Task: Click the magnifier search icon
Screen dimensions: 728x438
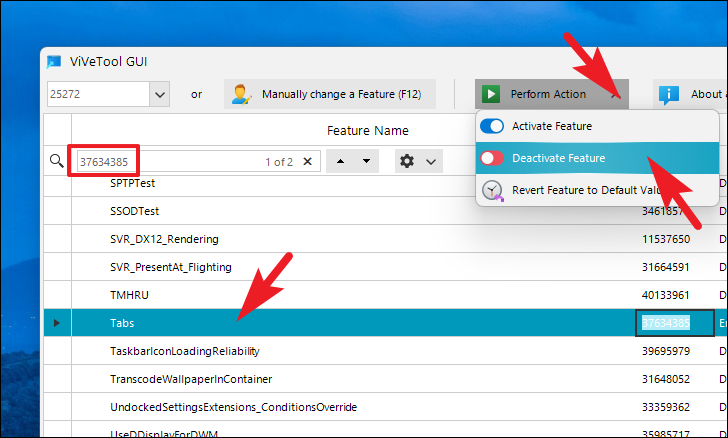Action: click(57, 161)
